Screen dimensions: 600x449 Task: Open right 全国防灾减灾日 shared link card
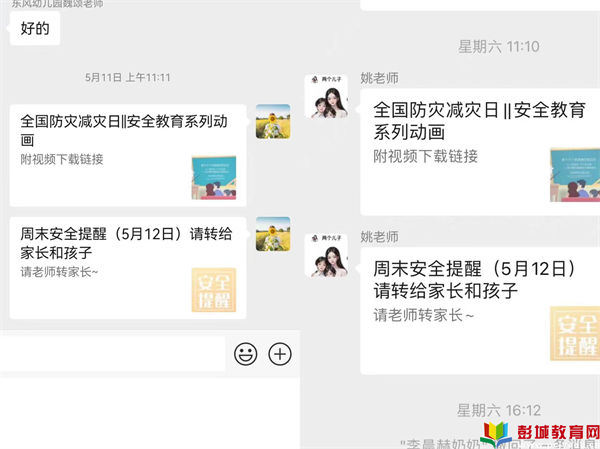coord(480,152)
